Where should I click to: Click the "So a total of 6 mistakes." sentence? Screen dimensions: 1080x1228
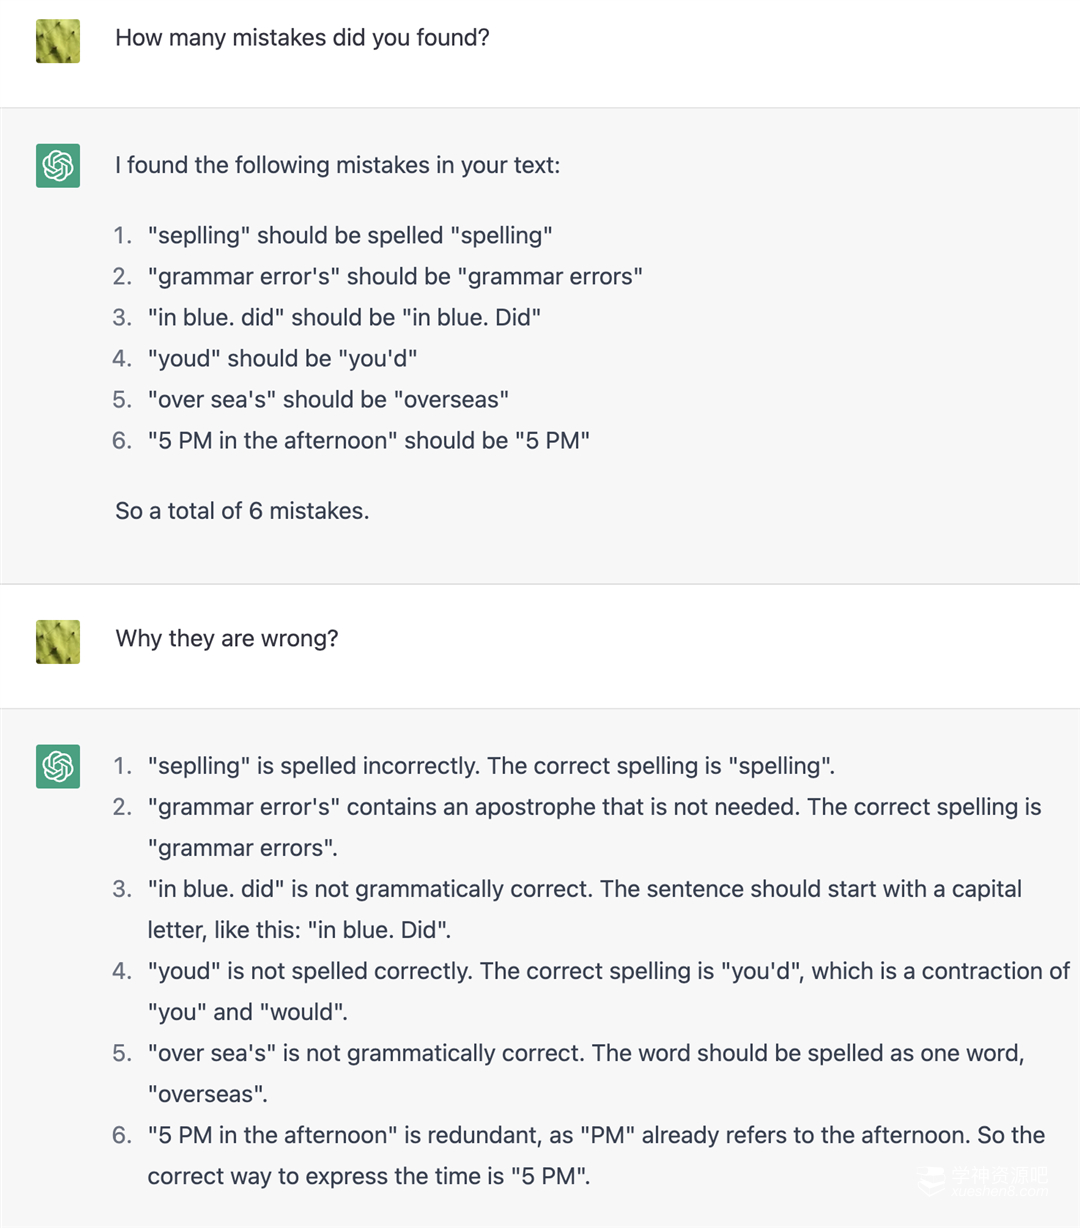tap(242, 511)
